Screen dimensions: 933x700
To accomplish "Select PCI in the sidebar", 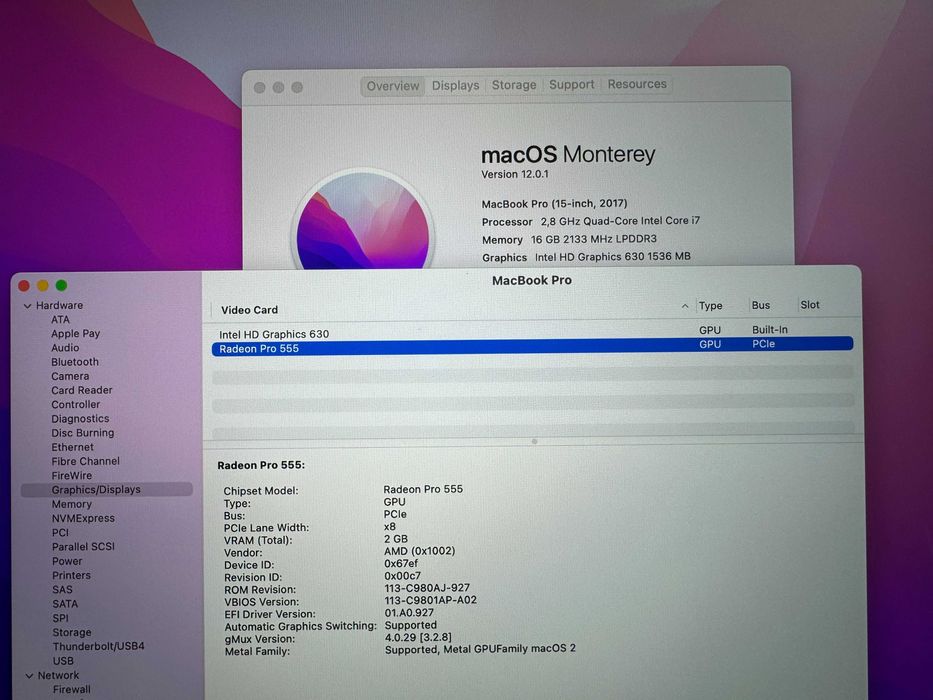I will 61,533.
